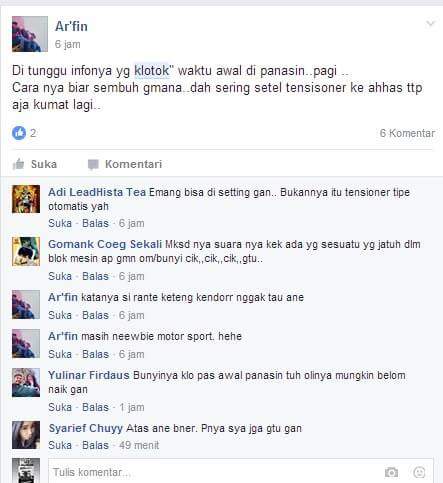Reply to Gomank Coeg Sekali's comment
The height and width of the screenshot is (483, 443).
coord(95,276)
